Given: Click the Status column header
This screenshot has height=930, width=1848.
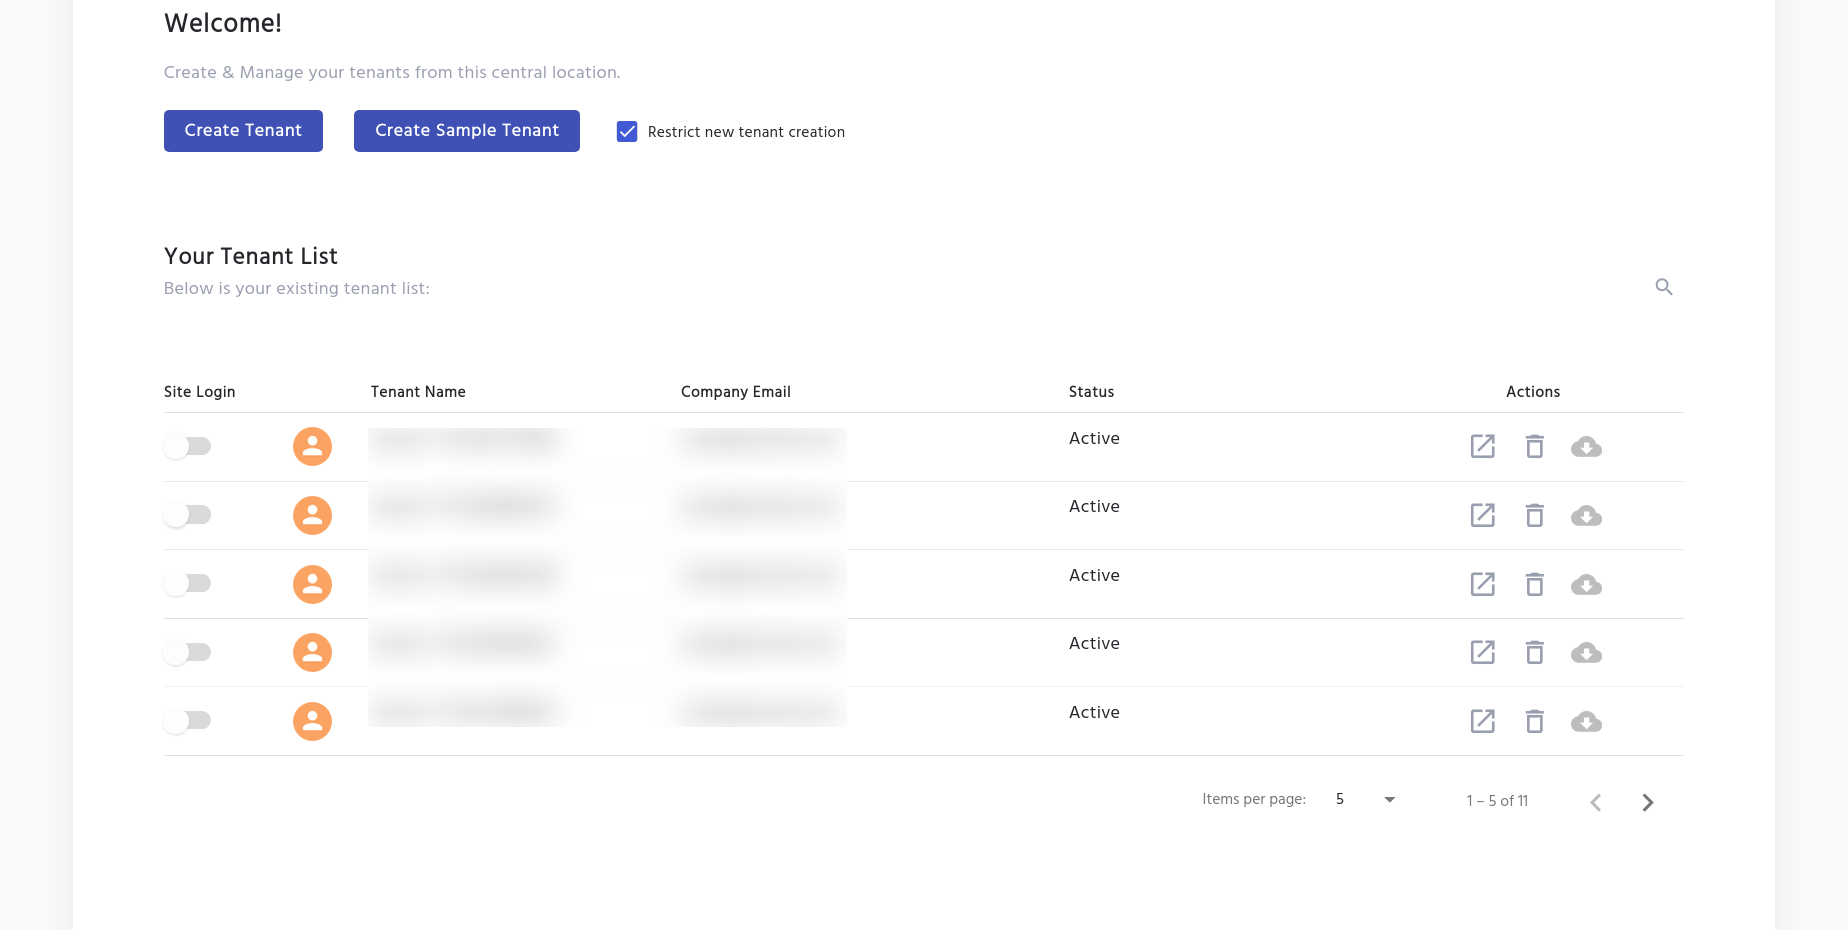Looking at the screenshot, I should [x=1091, y=392].
